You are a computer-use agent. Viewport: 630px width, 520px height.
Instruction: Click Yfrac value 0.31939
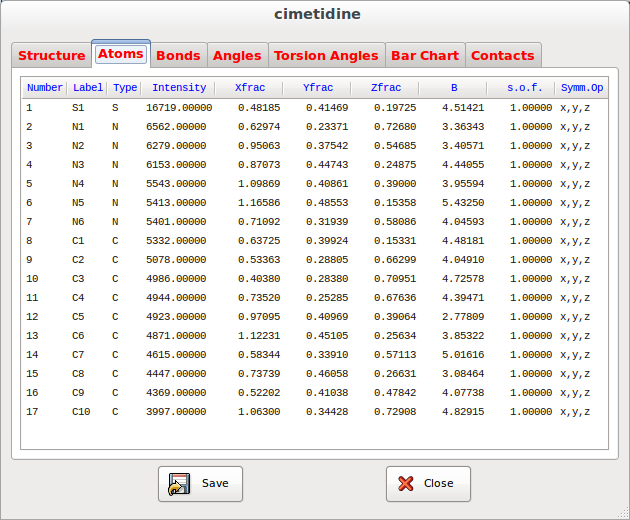coord(327,221)
